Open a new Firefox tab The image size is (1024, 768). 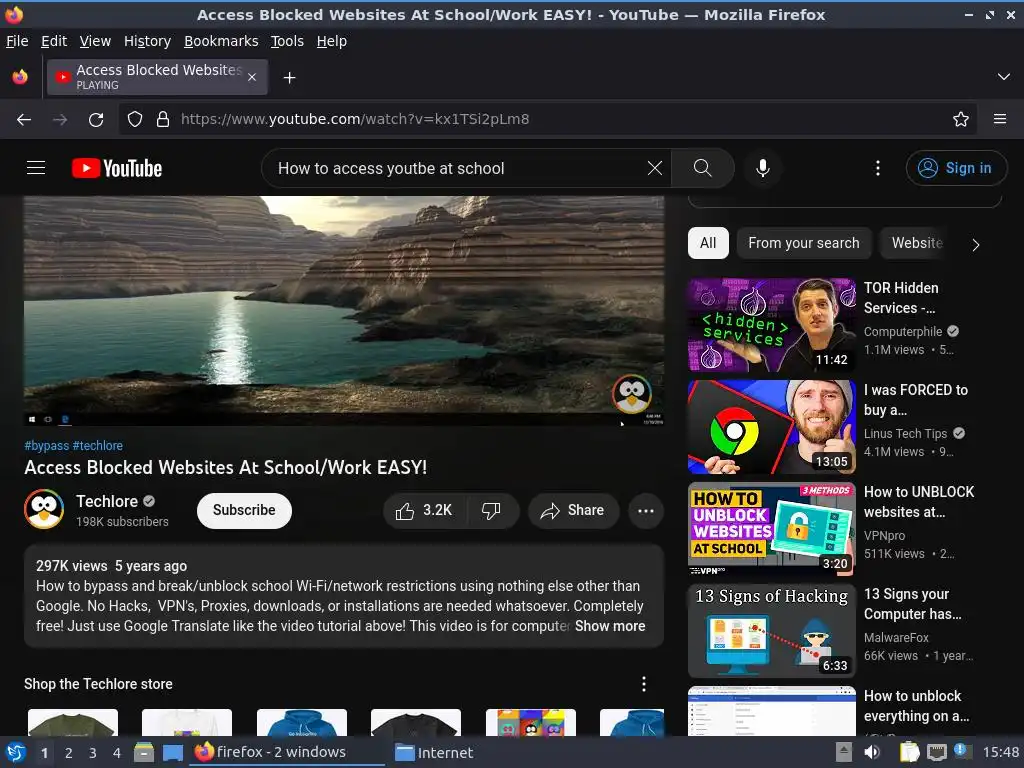pos(289,78)
